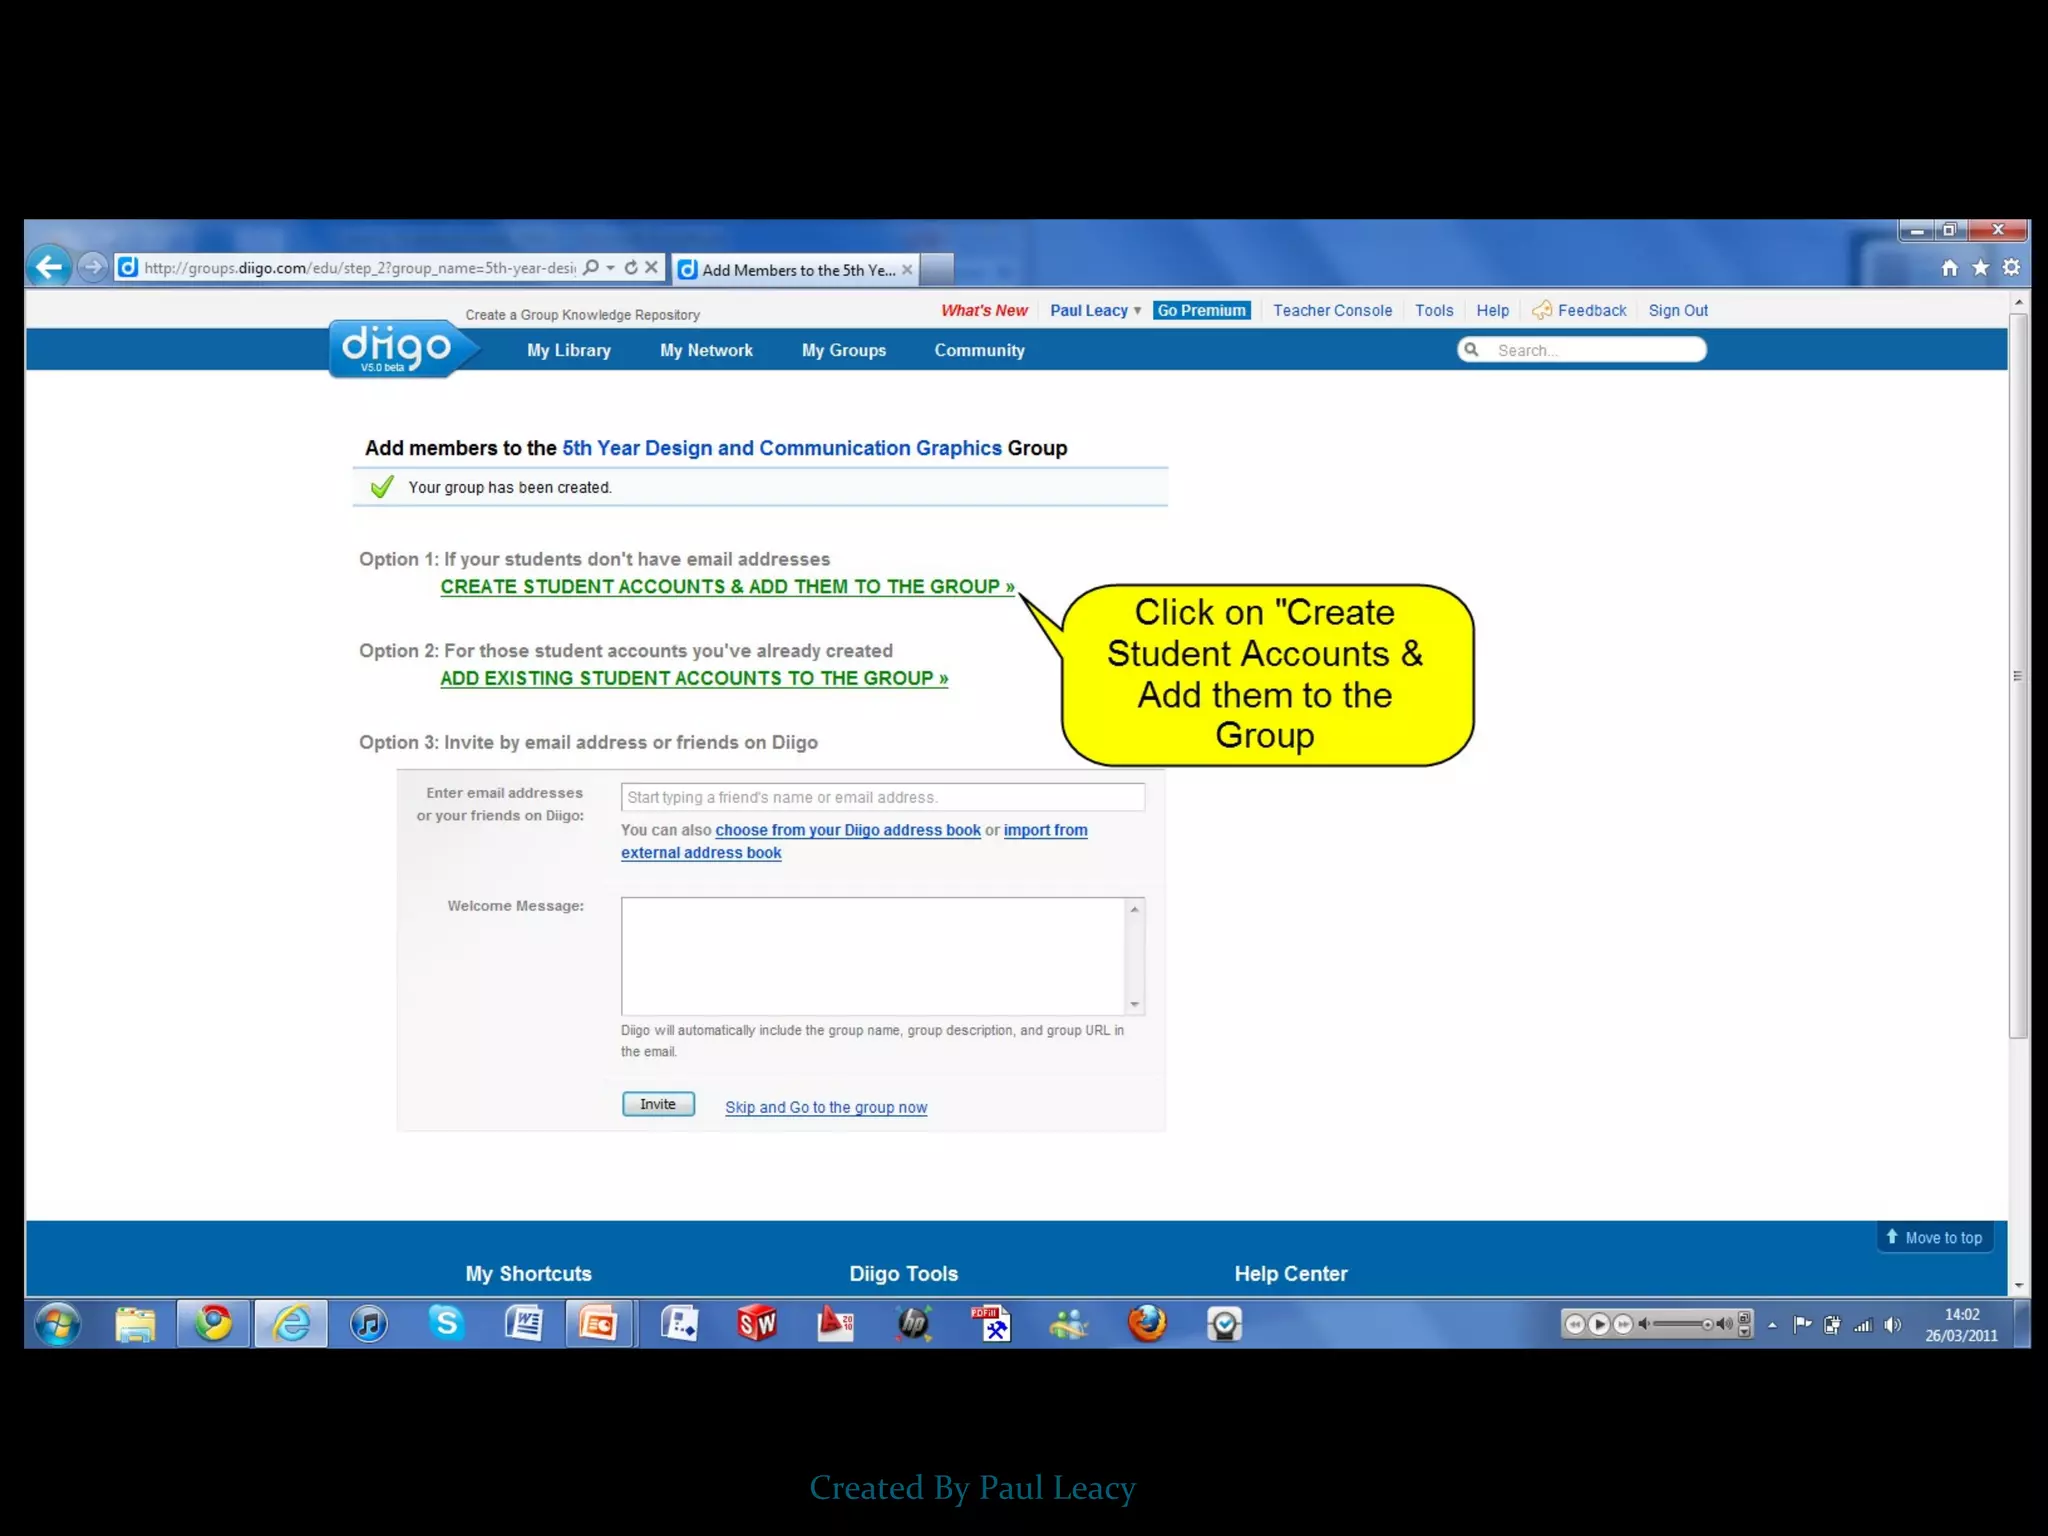Click the play button in taskbar media toolbar

coord(1599,1324)
